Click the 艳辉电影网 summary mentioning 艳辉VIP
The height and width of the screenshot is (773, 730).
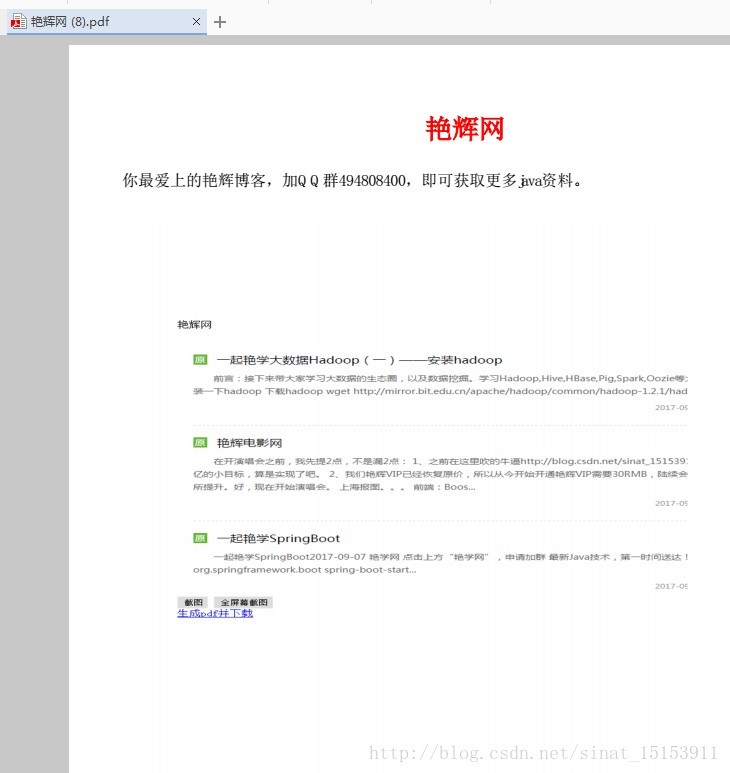(440, 474)
